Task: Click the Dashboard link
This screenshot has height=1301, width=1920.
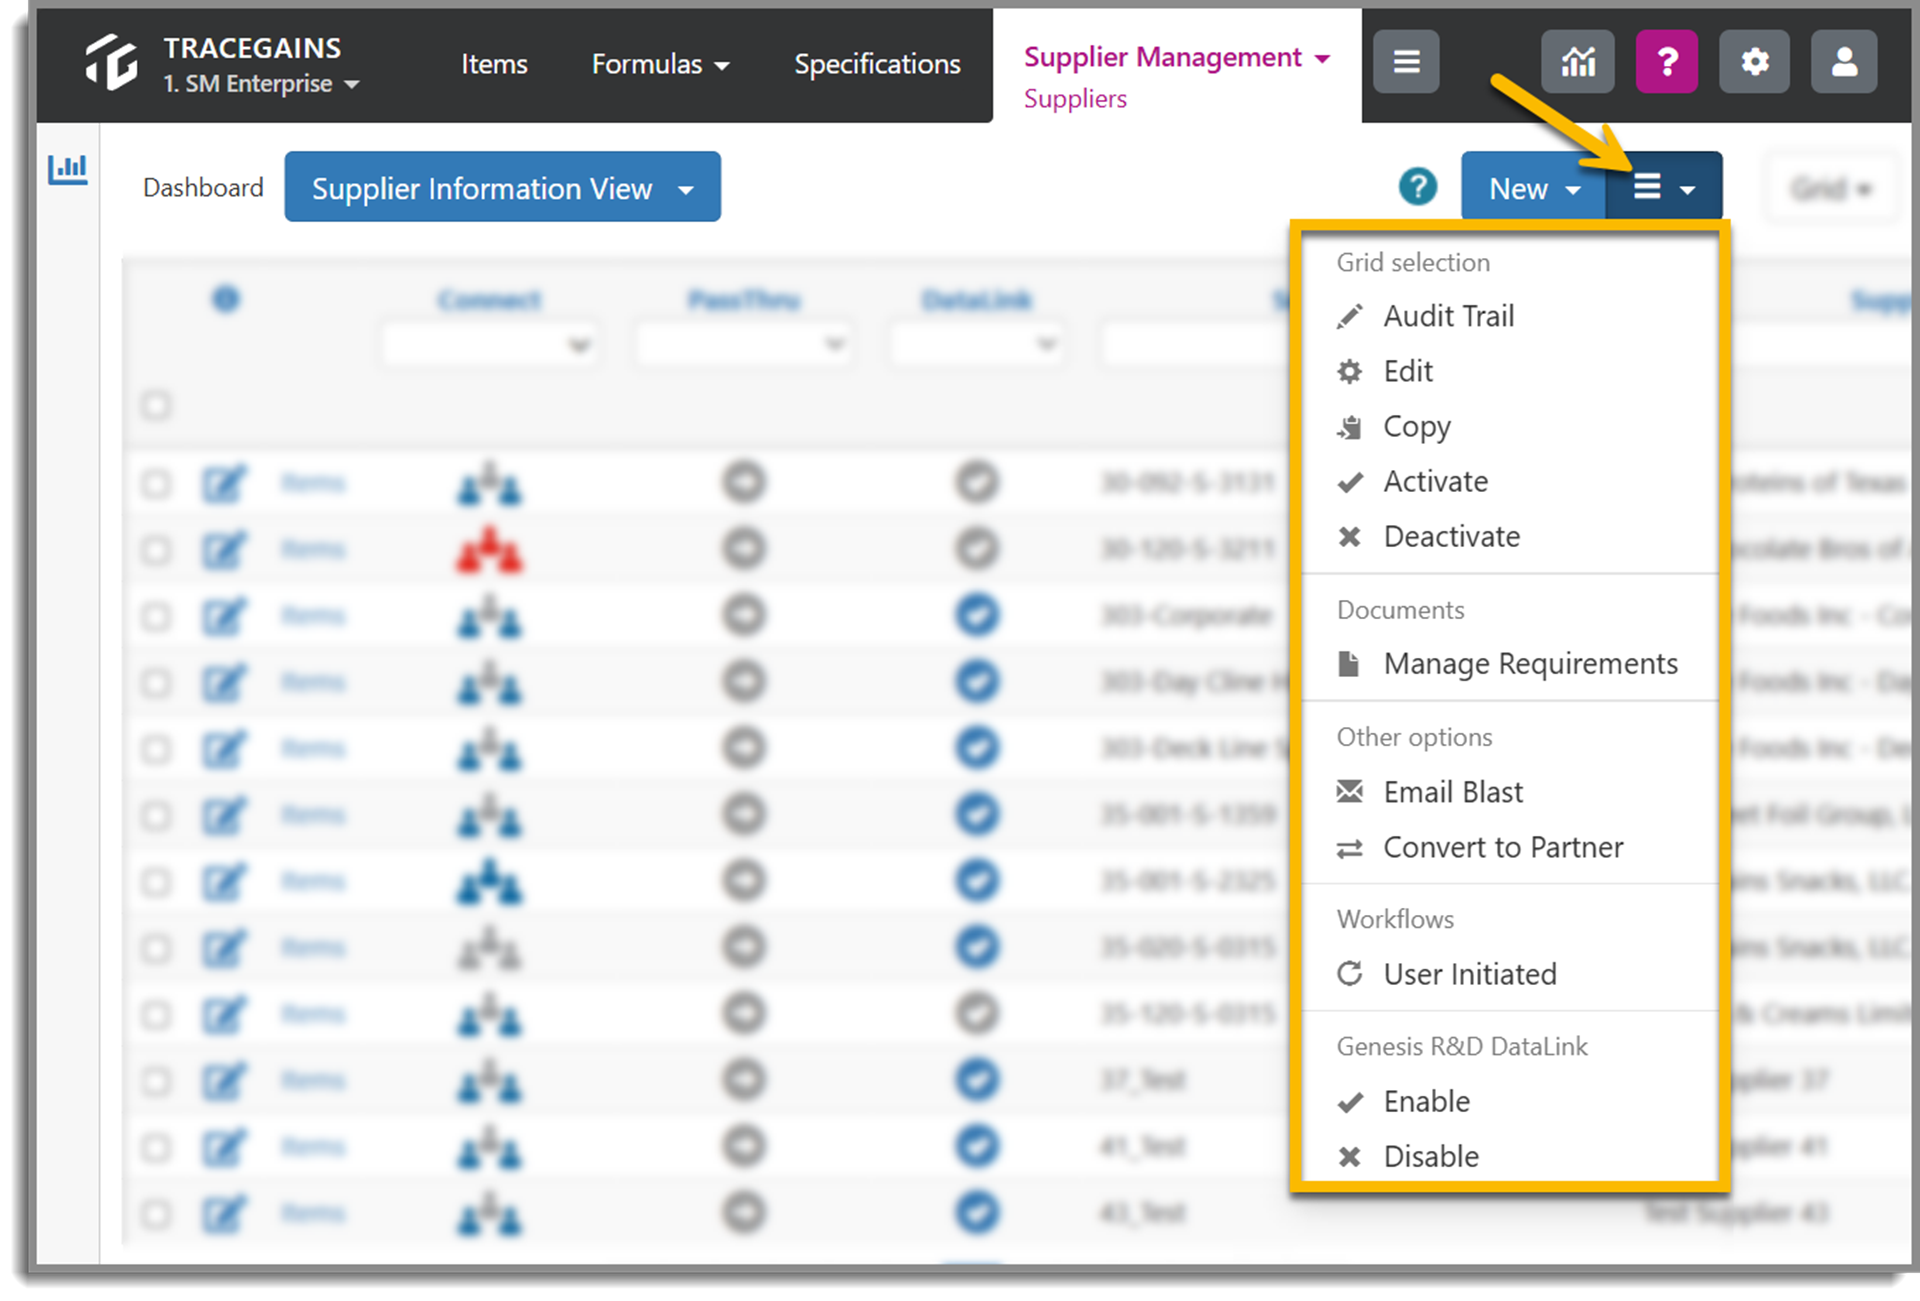Action: point(203,187)
